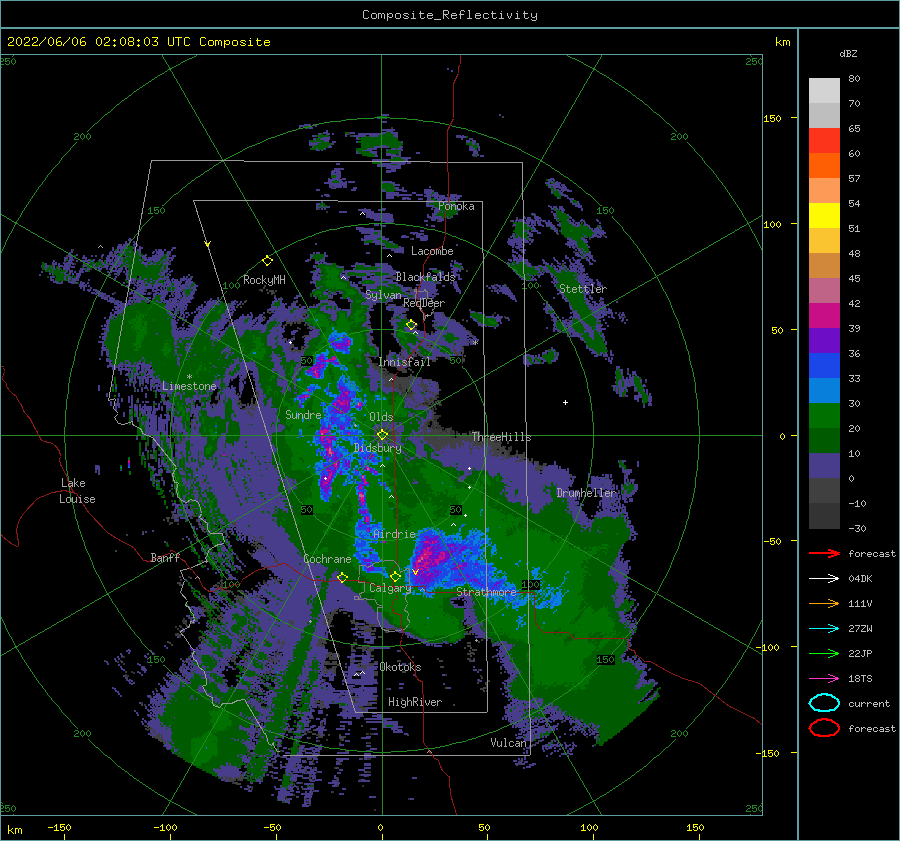This screenshot has width=900, height=841.
Task: Click the cyan current ellipse icon
Action: 824,703
